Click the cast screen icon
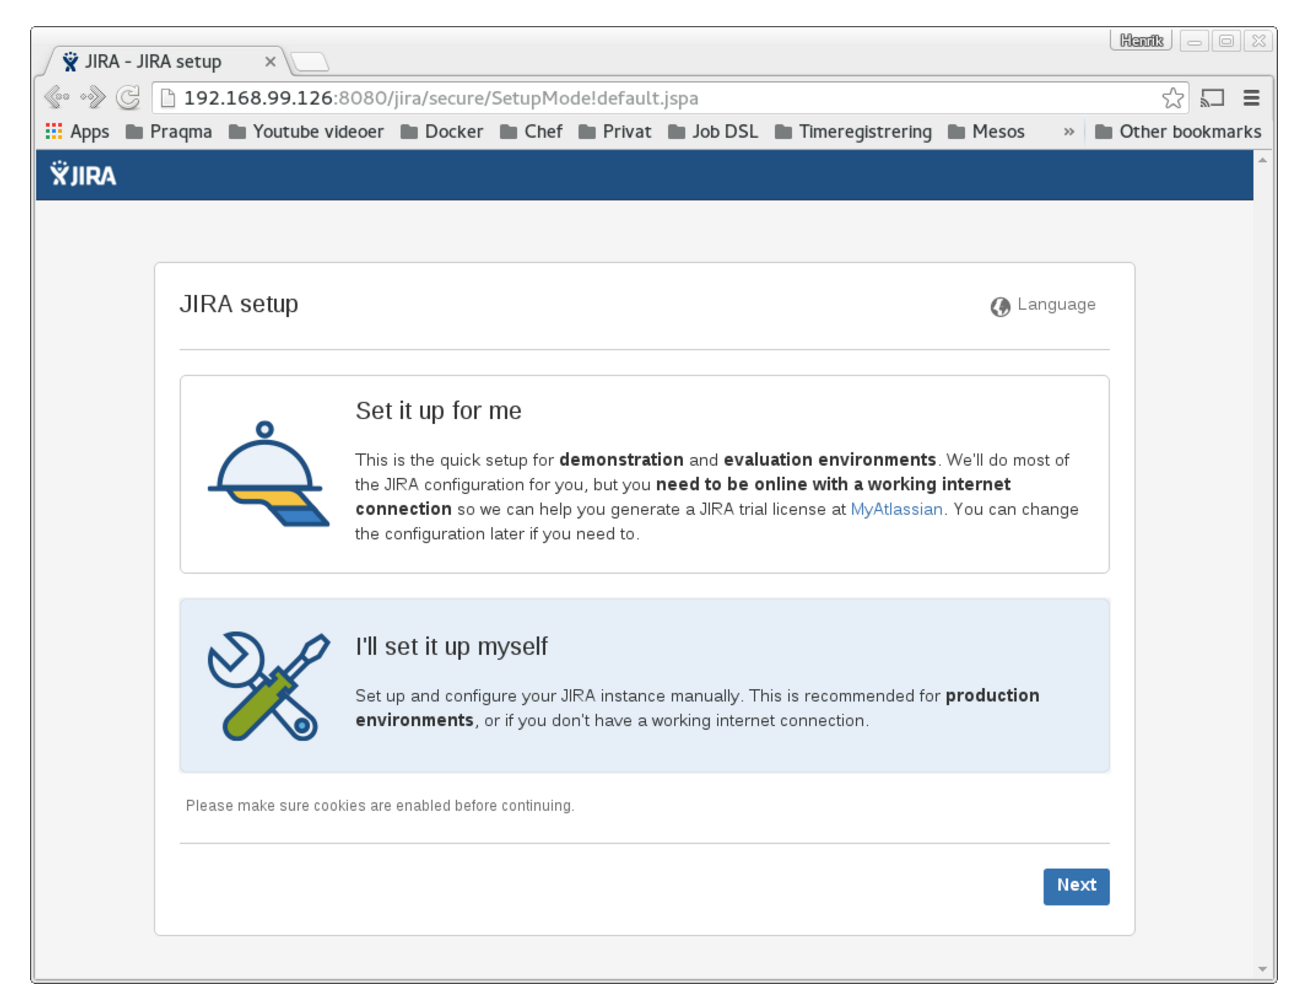This screenshot has height=1008, width=1306. tap(1212, 98)
